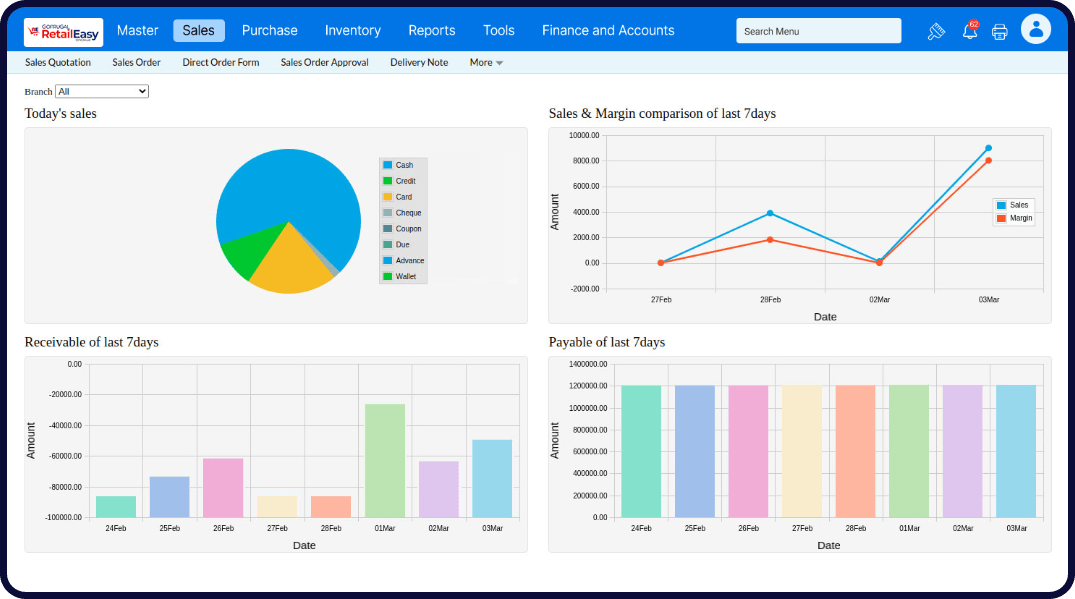Open the Master menu
The image size is (1075, 599).
(x=137, y=30)
